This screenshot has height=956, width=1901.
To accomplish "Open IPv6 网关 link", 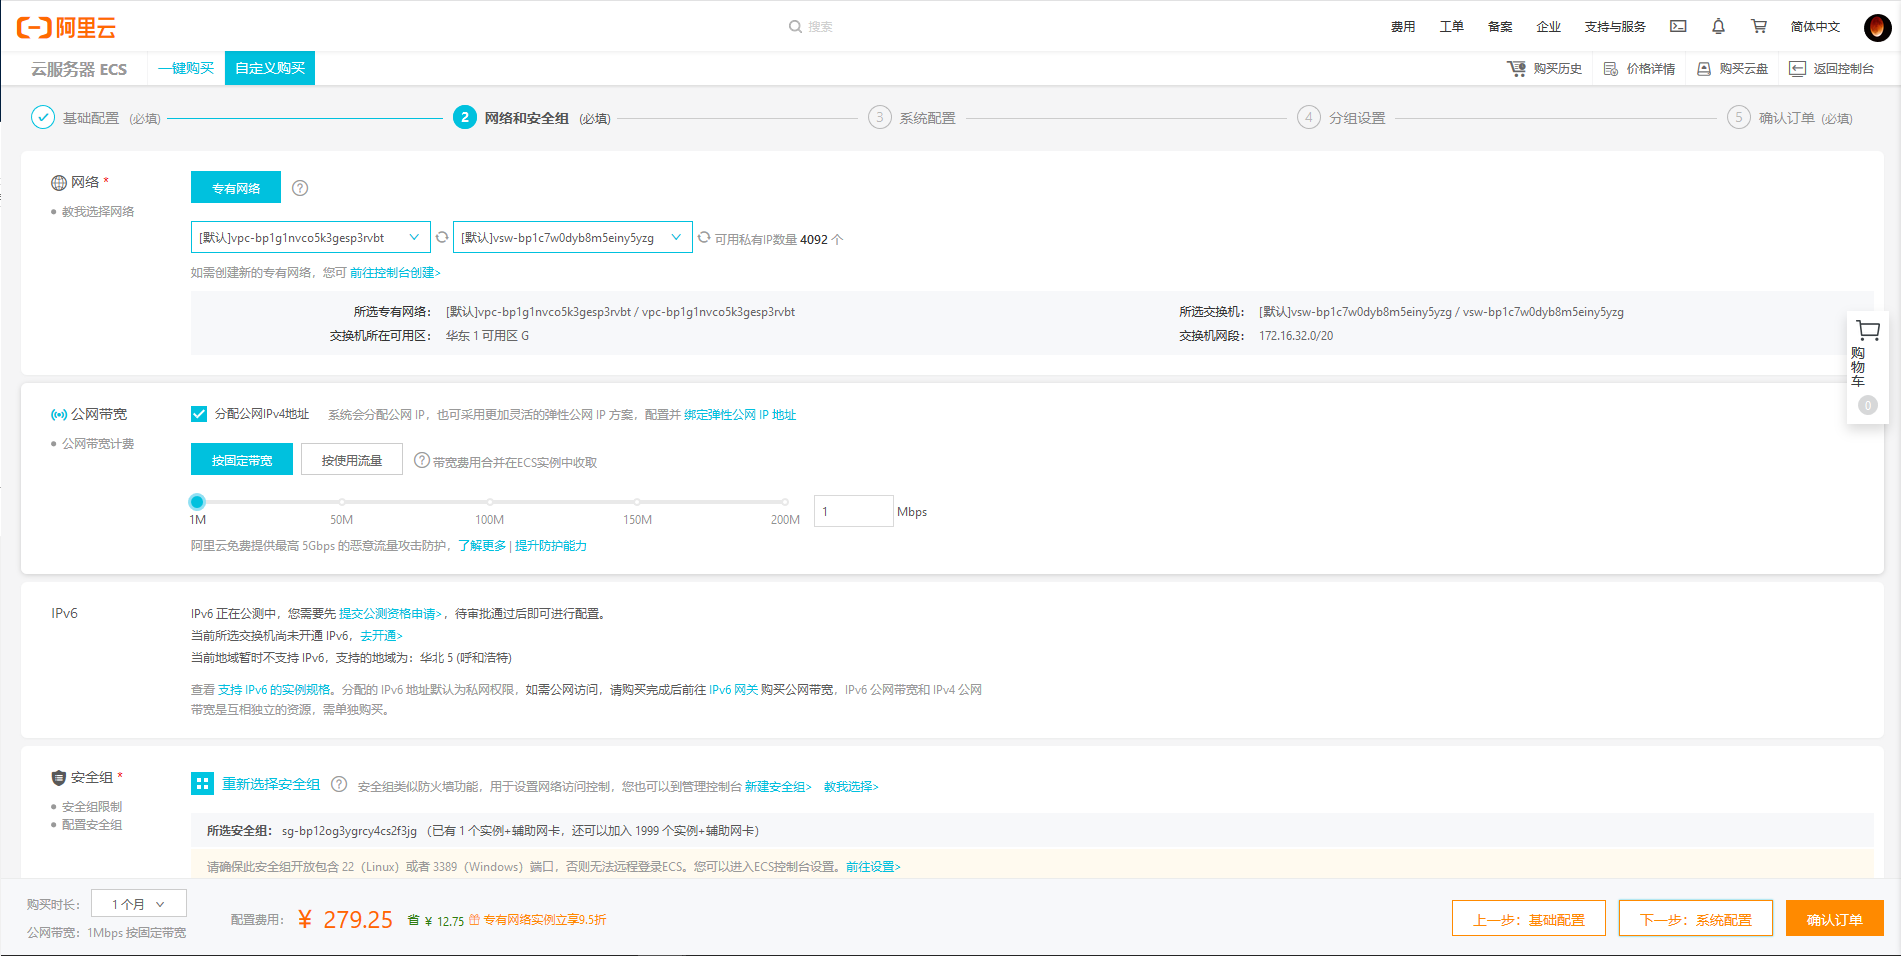I will click(733, 690).
